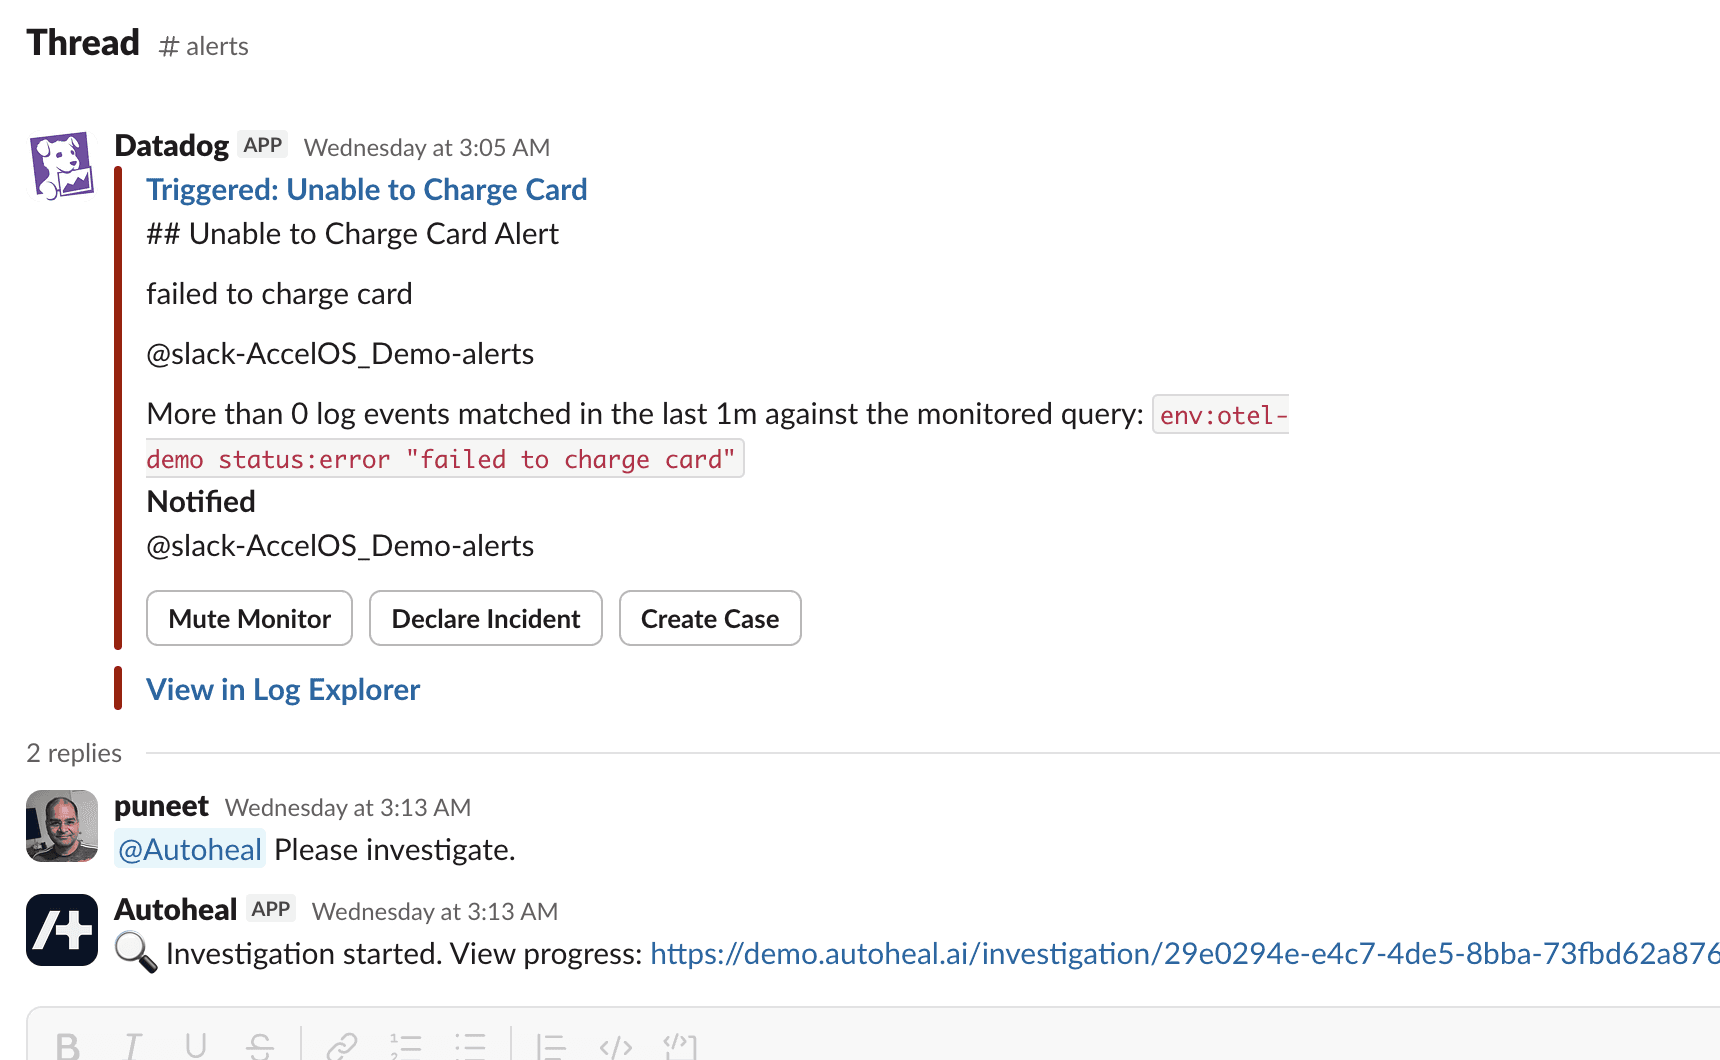This screenshot has width=1720, height=1060.
Task: Click puneet's profile photo
Action: pyautogui.click(x=62, y=826)
